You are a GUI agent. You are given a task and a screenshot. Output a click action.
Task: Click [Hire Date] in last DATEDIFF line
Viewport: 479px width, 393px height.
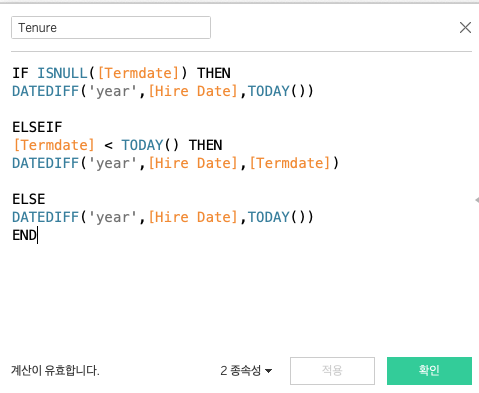193,217
